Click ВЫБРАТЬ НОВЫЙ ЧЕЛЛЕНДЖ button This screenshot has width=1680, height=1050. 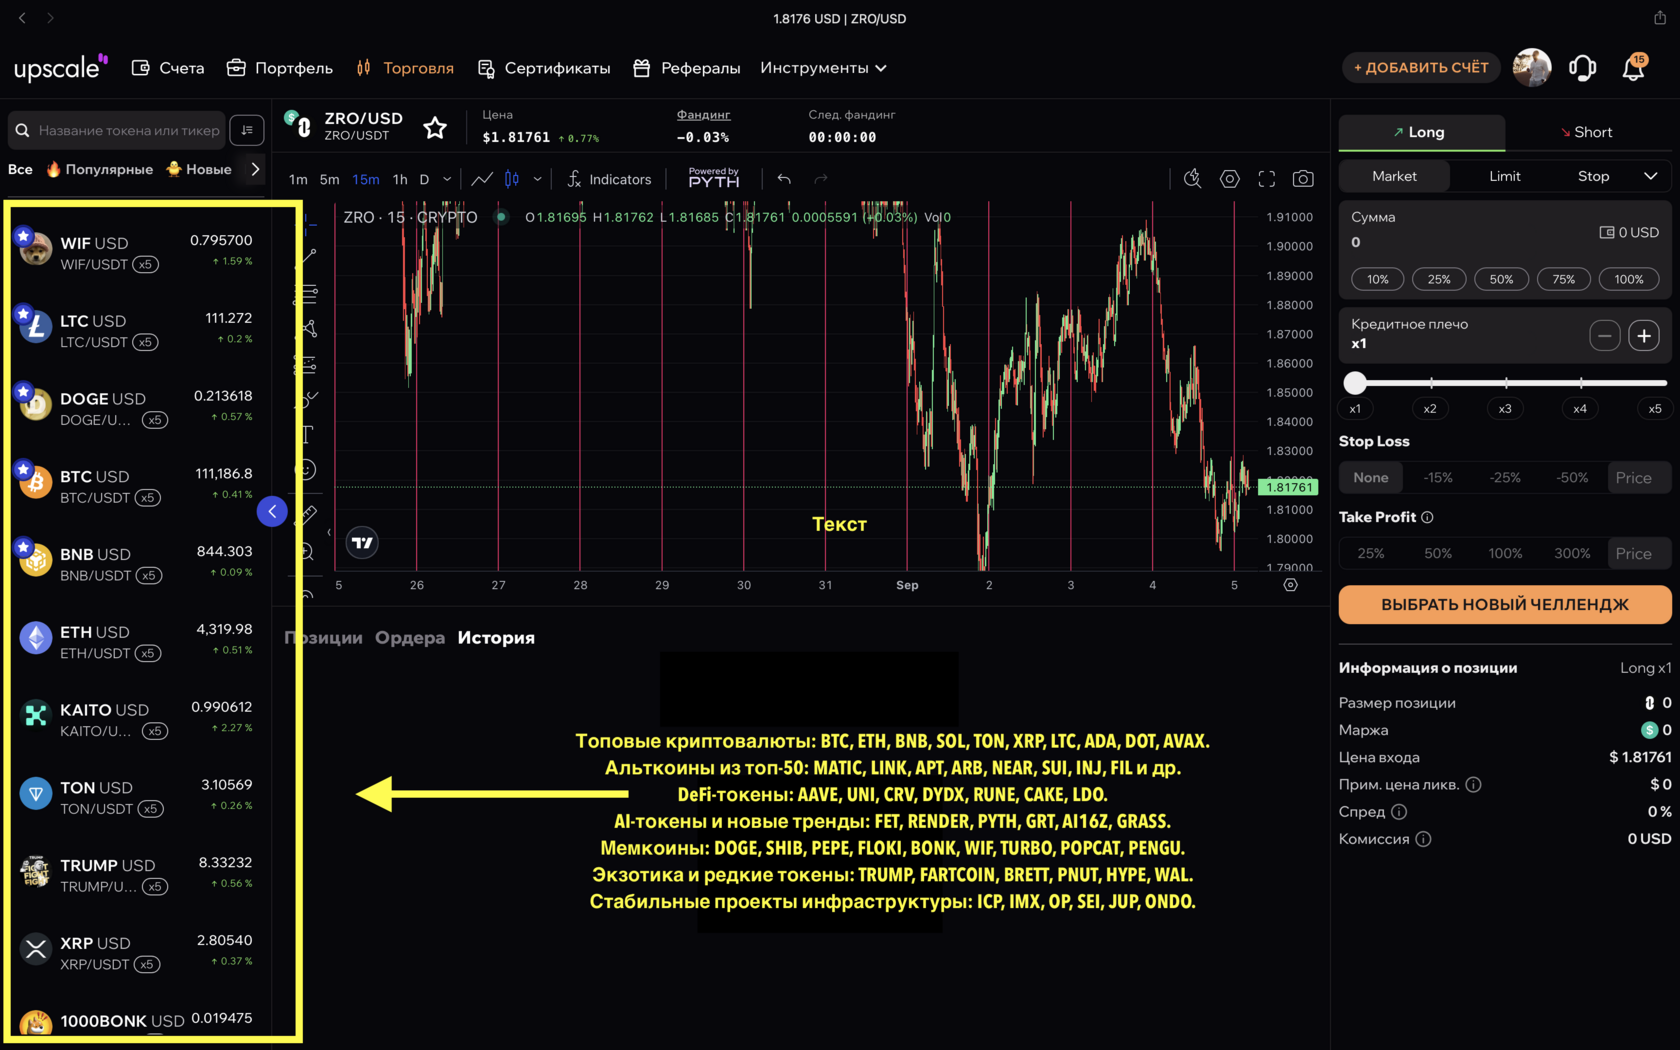tap(1505, 604)
